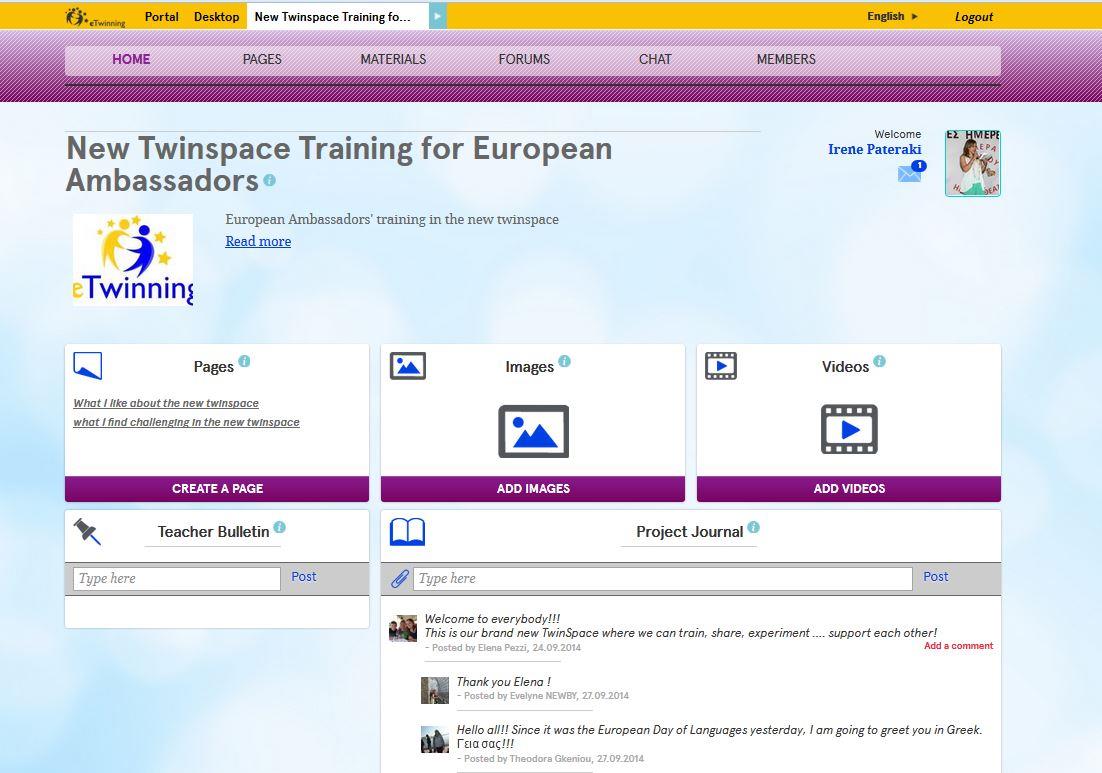Click the Pages section icon
1102x773 pixels.
coord(88,365)
